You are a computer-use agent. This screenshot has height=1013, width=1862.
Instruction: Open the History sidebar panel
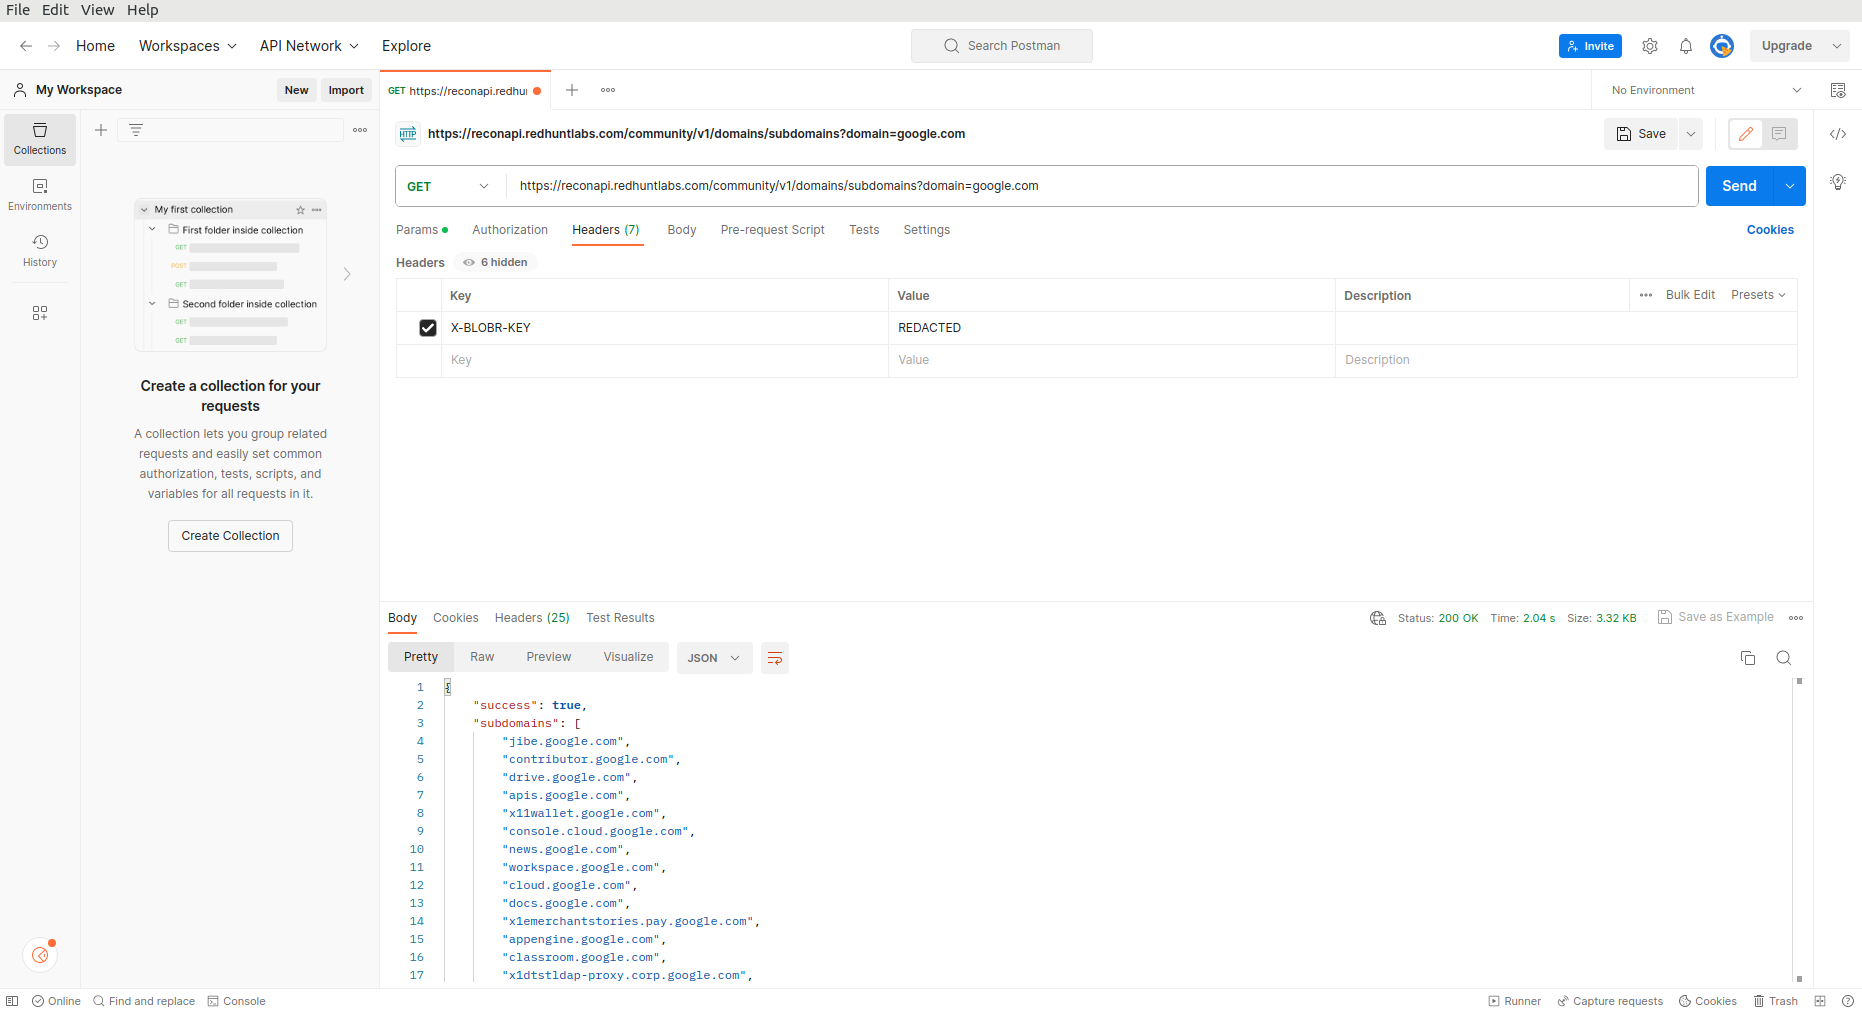(40, 250)
